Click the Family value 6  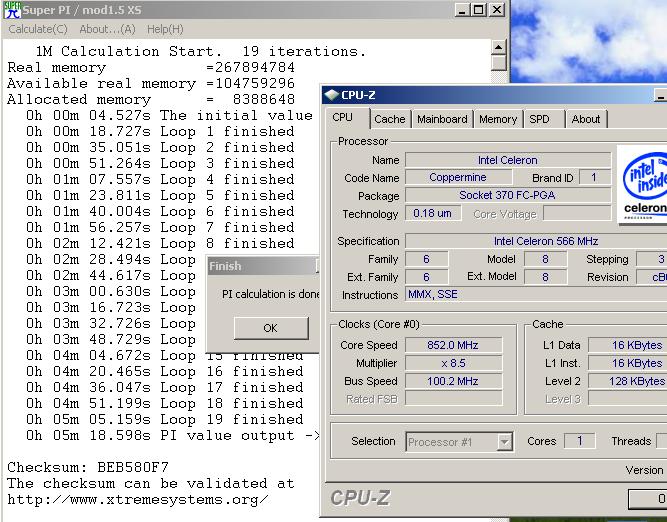tap(427, 259)
